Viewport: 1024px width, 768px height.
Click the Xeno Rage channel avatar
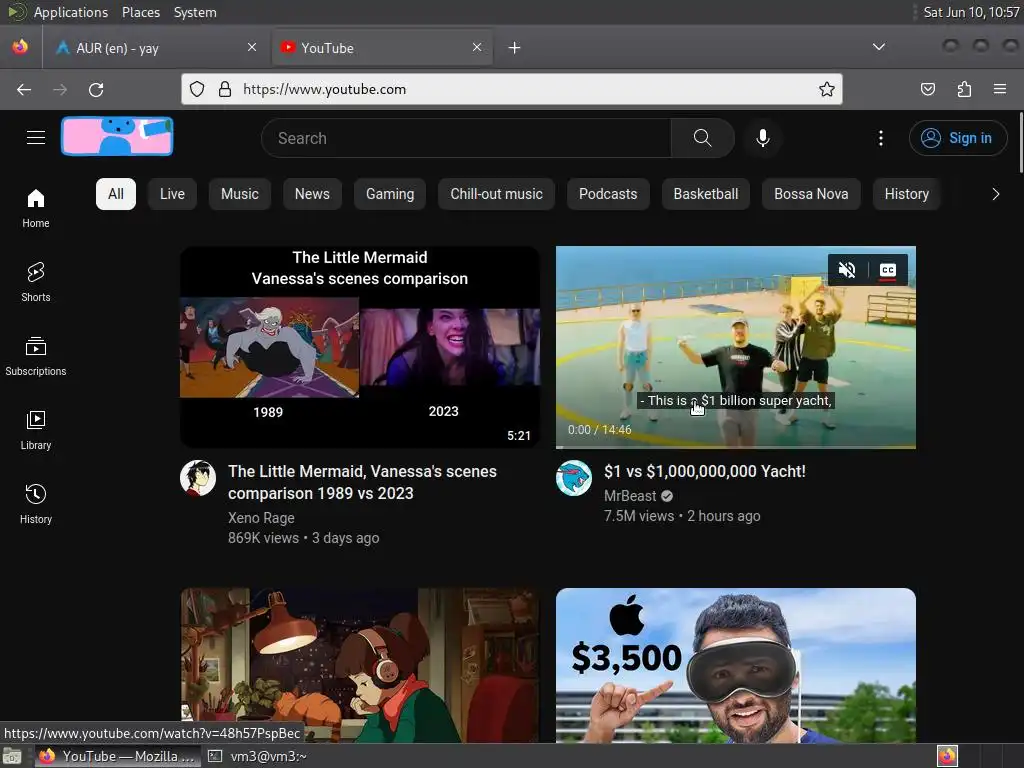[198, 478]
